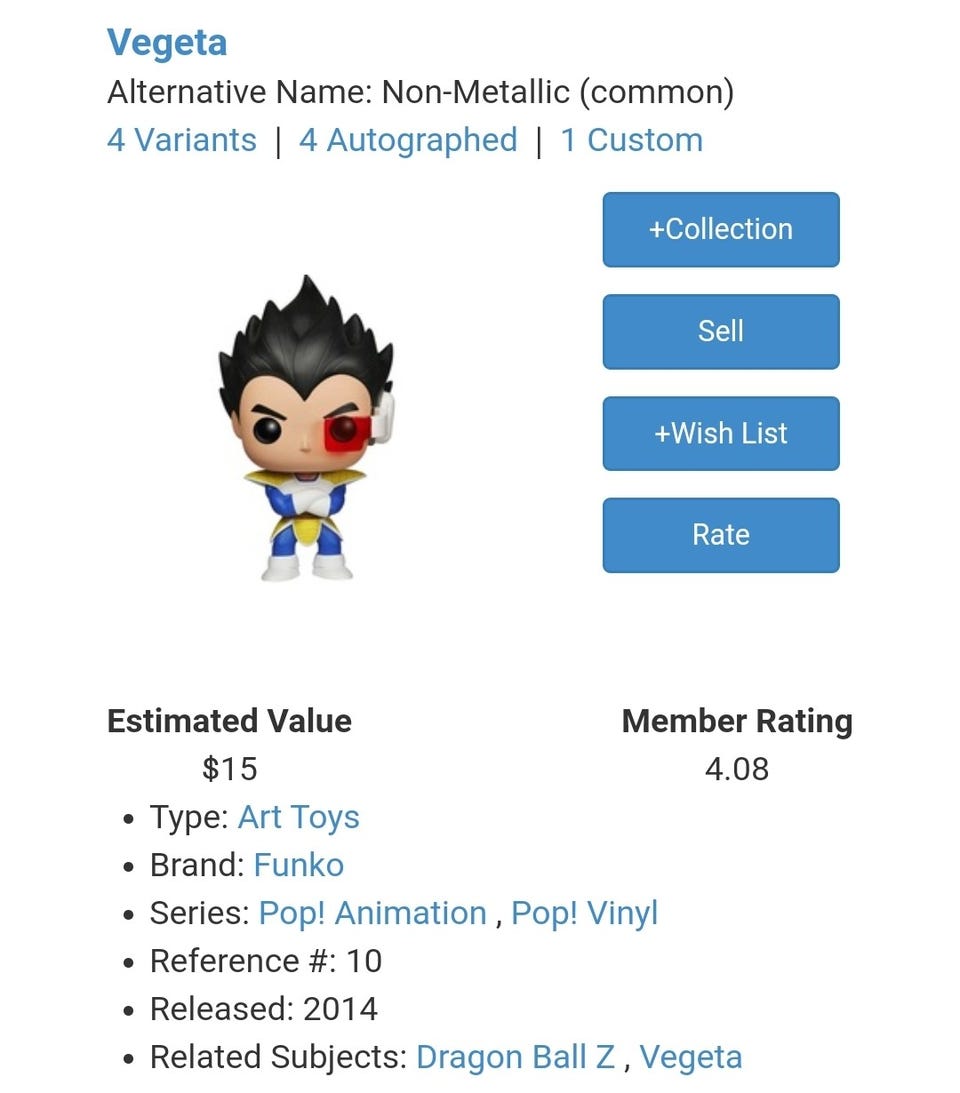This screenshot has height=1093, width=960.
Task: Open the Pop! Vinyl series link
Action: pyautogui.click(x=584, y=913)
